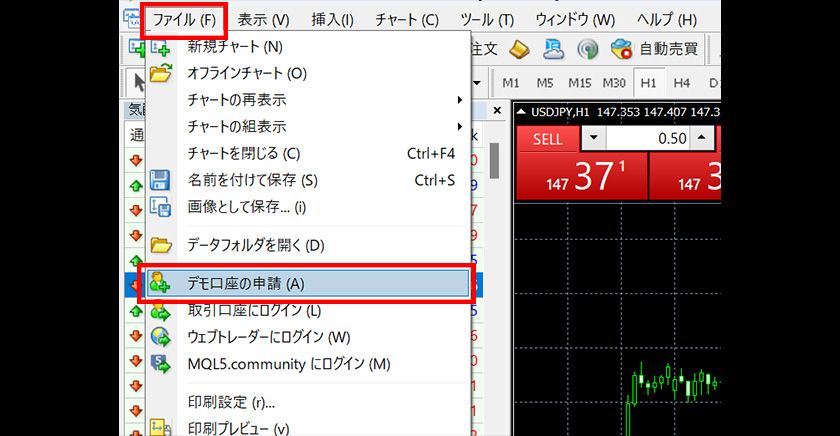Choose 印刷プレビュー (v) entry
This screenshot has width=840, height=436.
click(308, 427)
